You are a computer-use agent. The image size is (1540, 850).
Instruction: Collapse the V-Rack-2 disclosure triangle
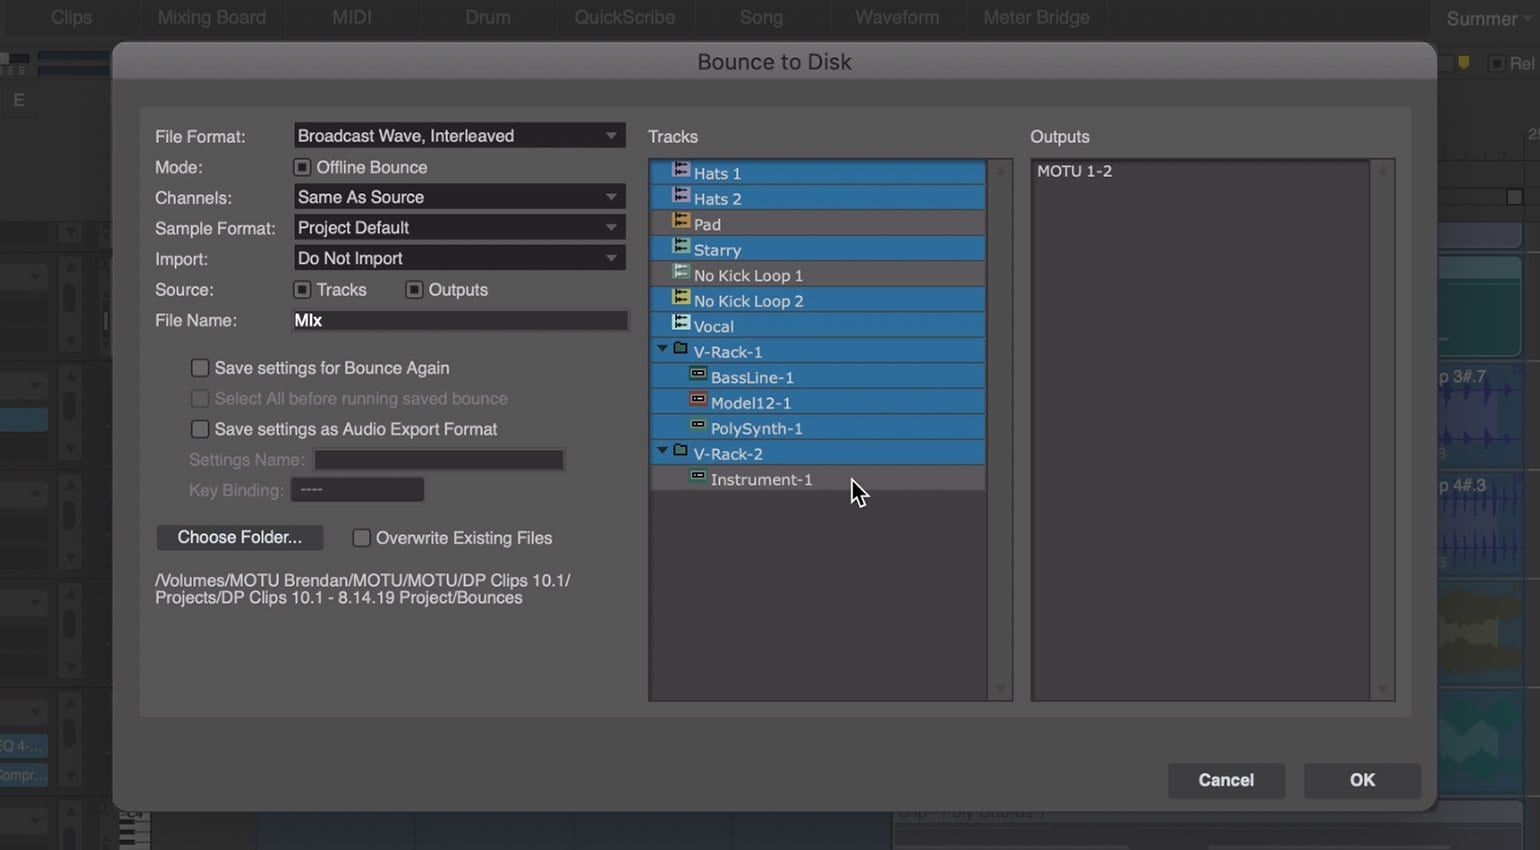[662, 452]
